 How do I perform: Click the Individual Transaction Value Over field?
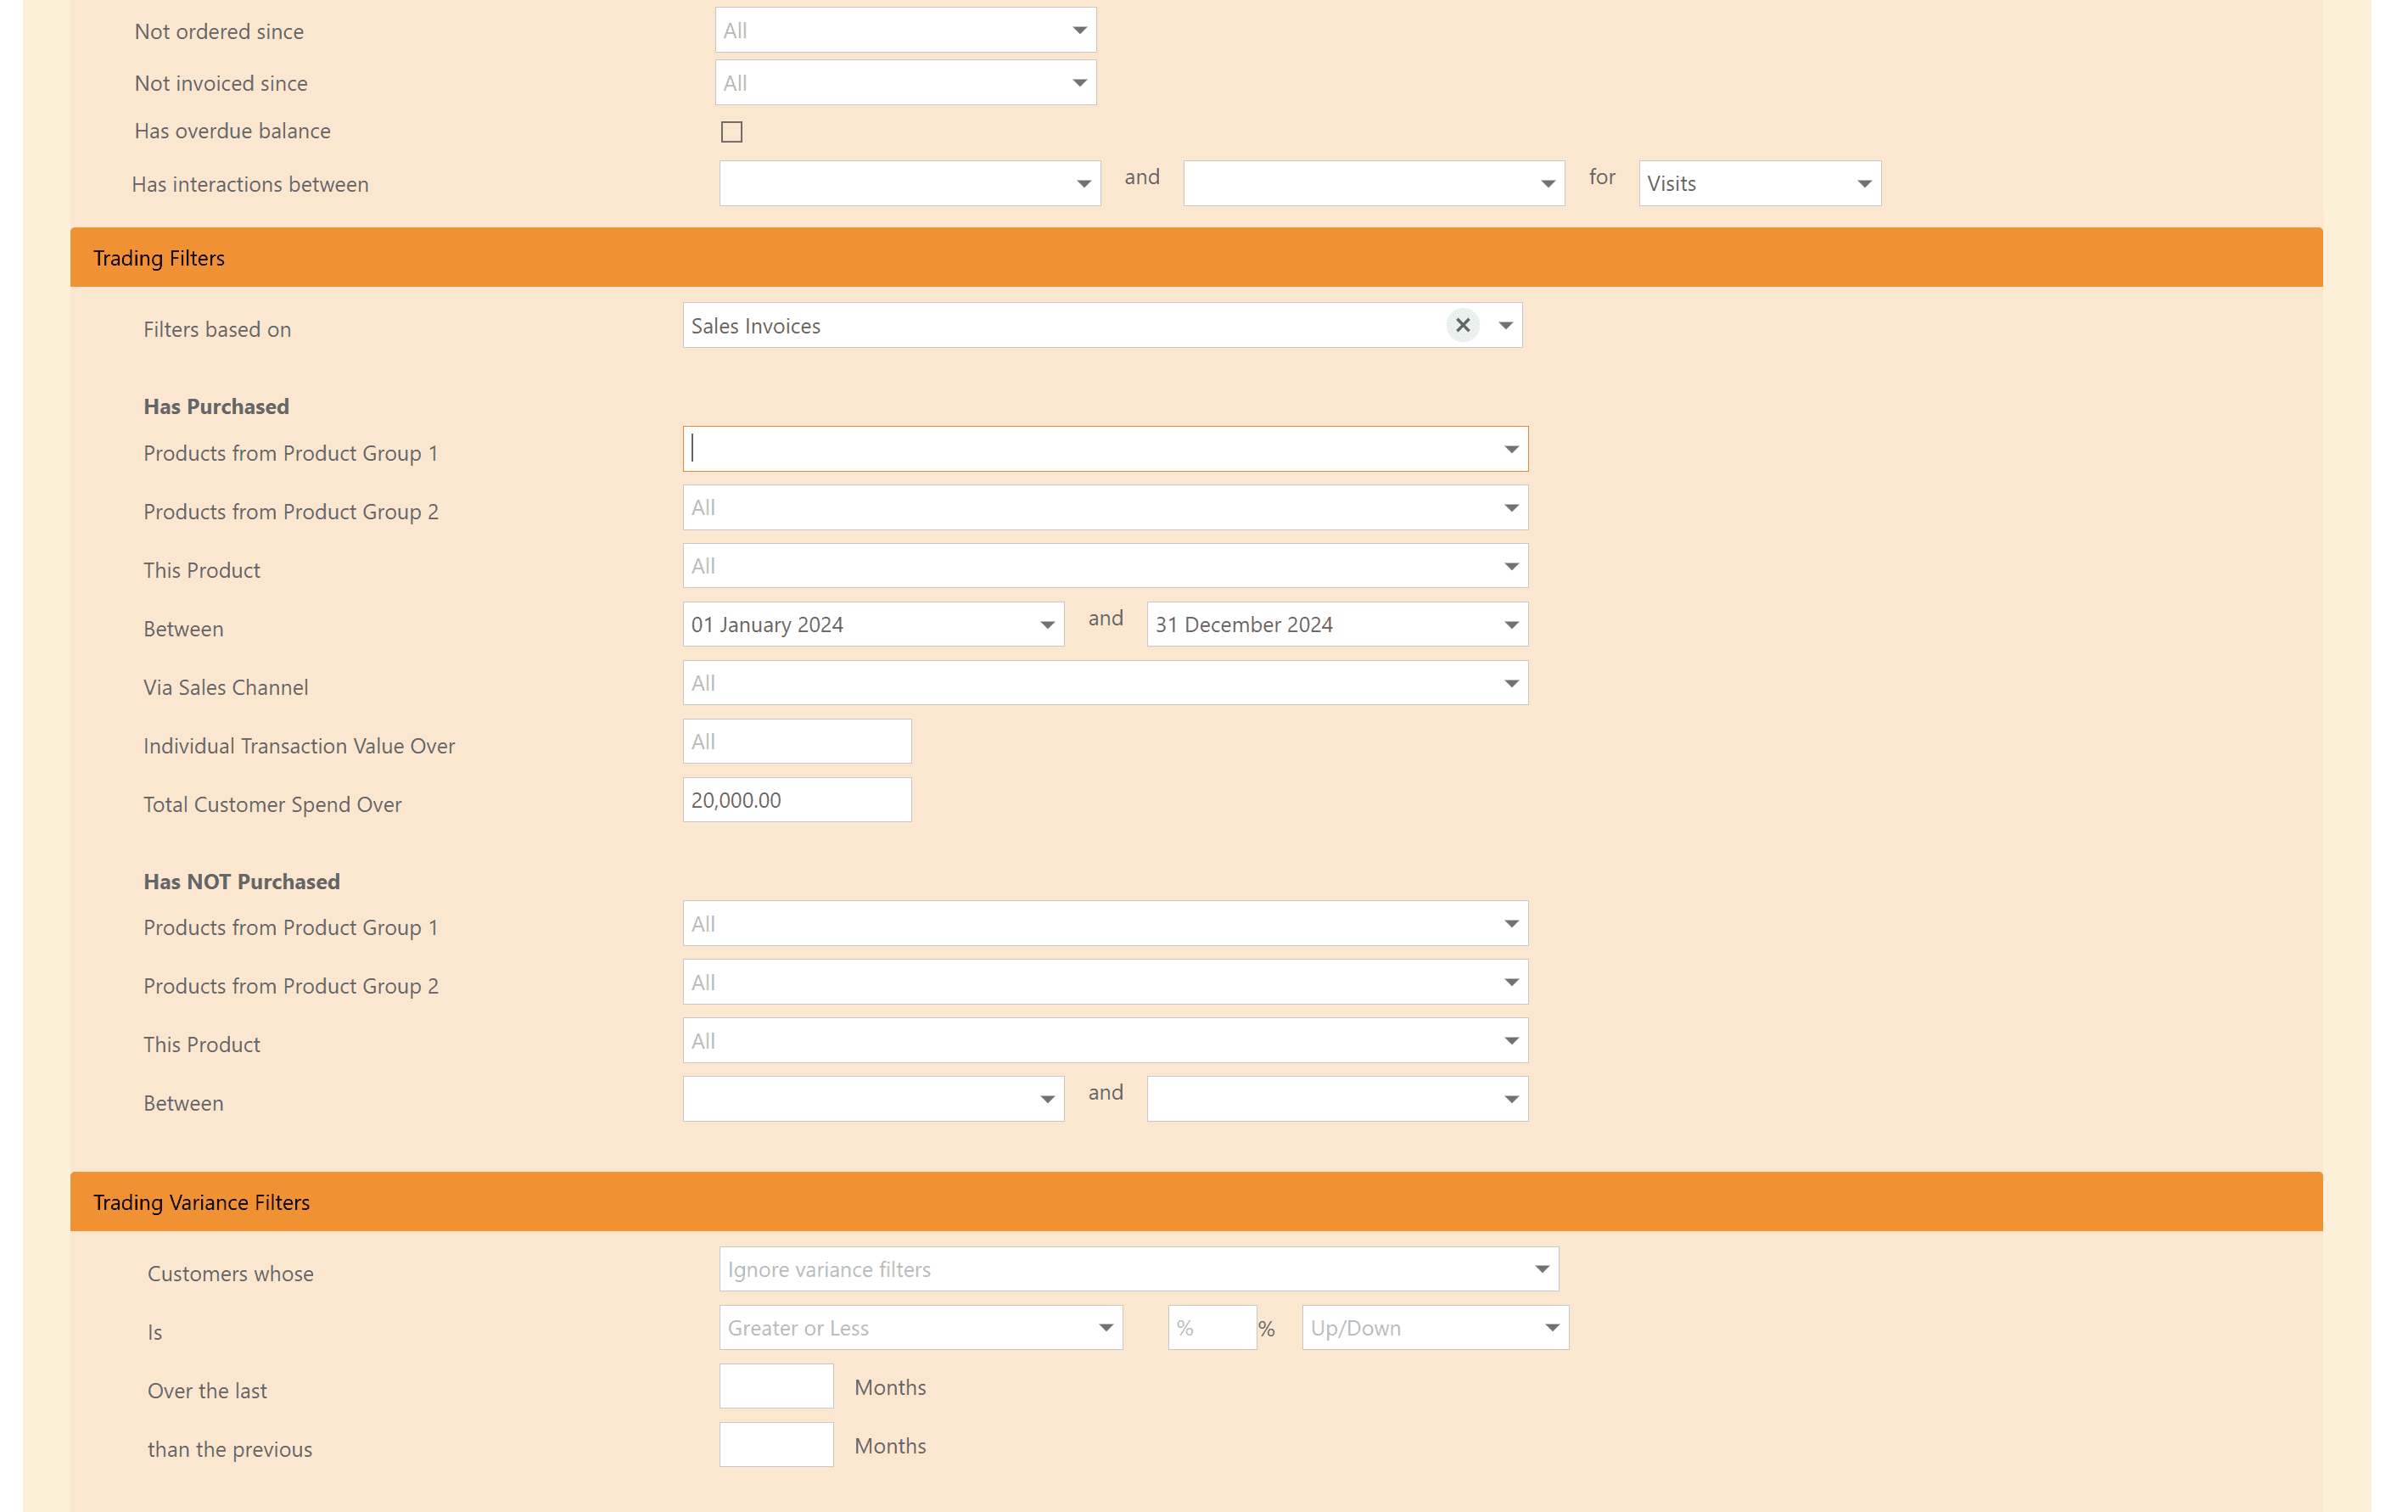coord(797,741)
